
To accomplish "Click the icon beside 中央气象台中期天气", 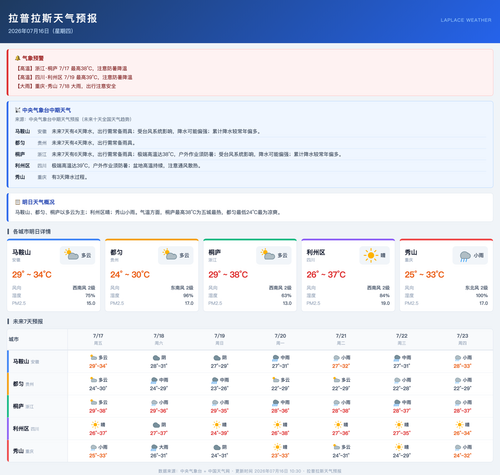I will tap(18, 110).
